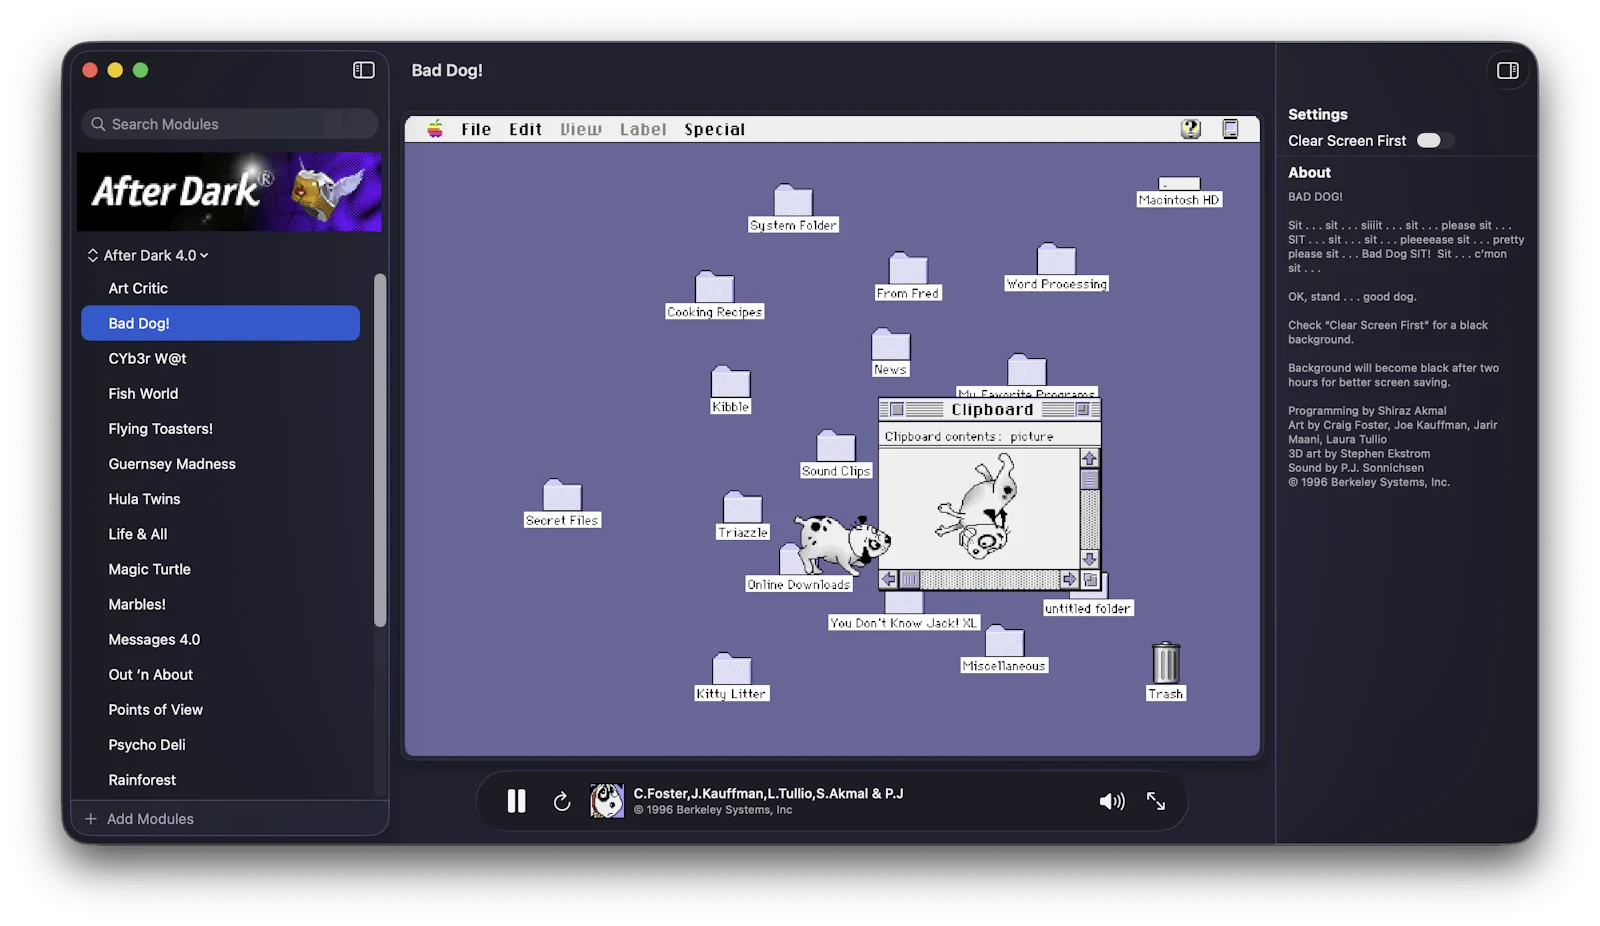Click the application switcher icon in menu bar
The height and width of the screenshot is (926, 1600).
pyautogui.click(x=1231, y=129)
